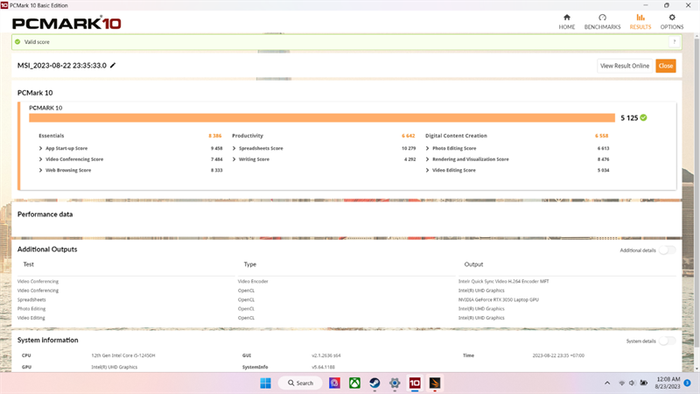Click View Result Online button

coord(625,66)
